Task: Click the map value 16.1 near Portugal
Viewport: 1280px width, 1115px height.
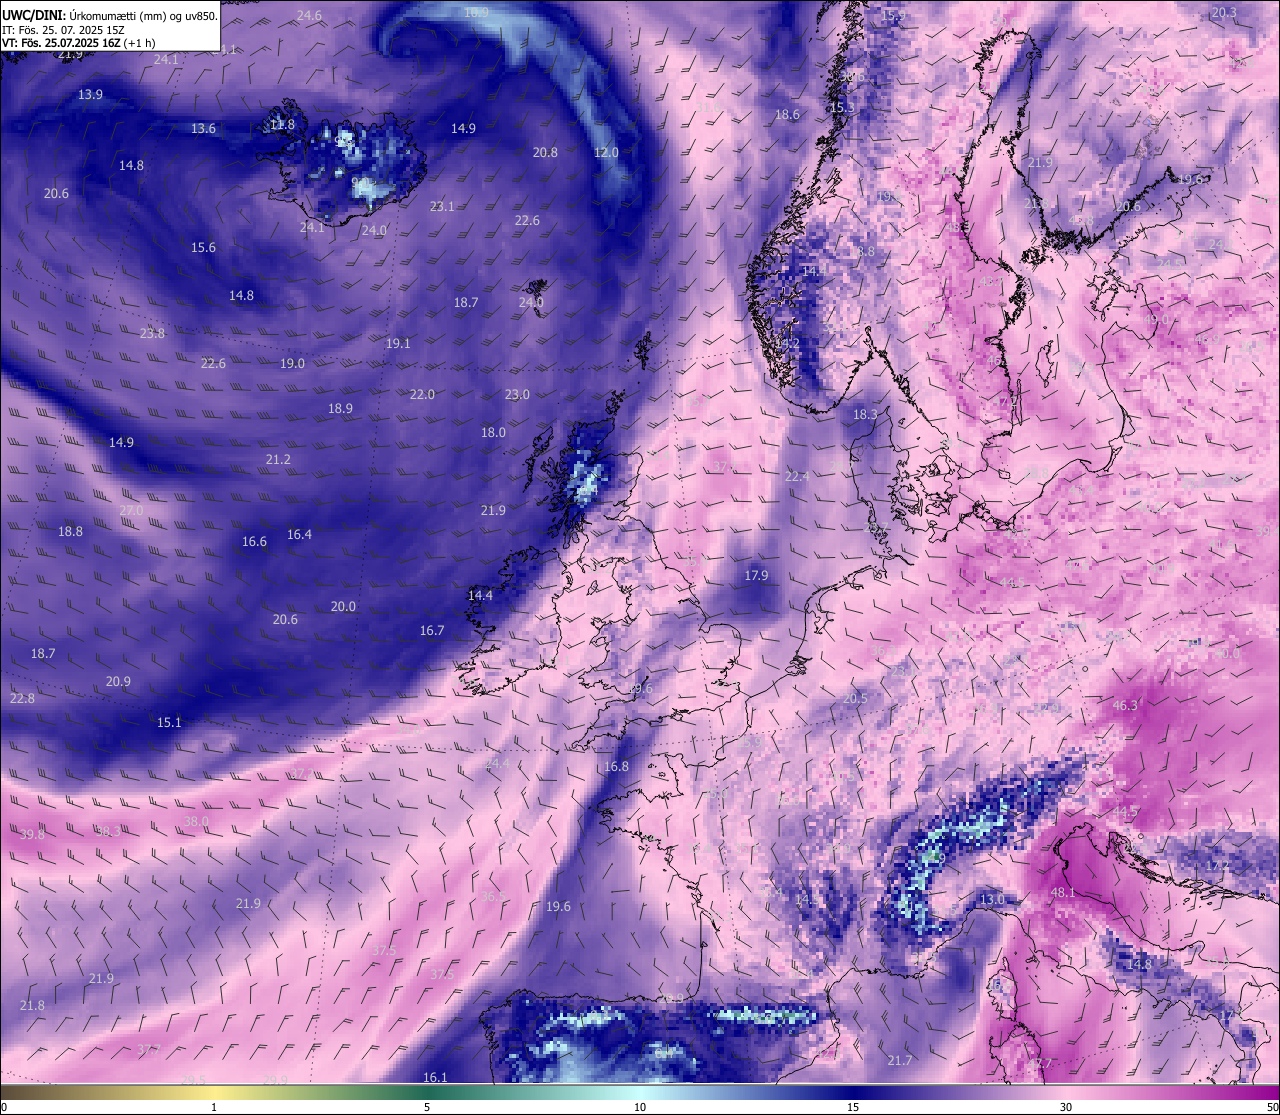Action: coord(435,1077)
